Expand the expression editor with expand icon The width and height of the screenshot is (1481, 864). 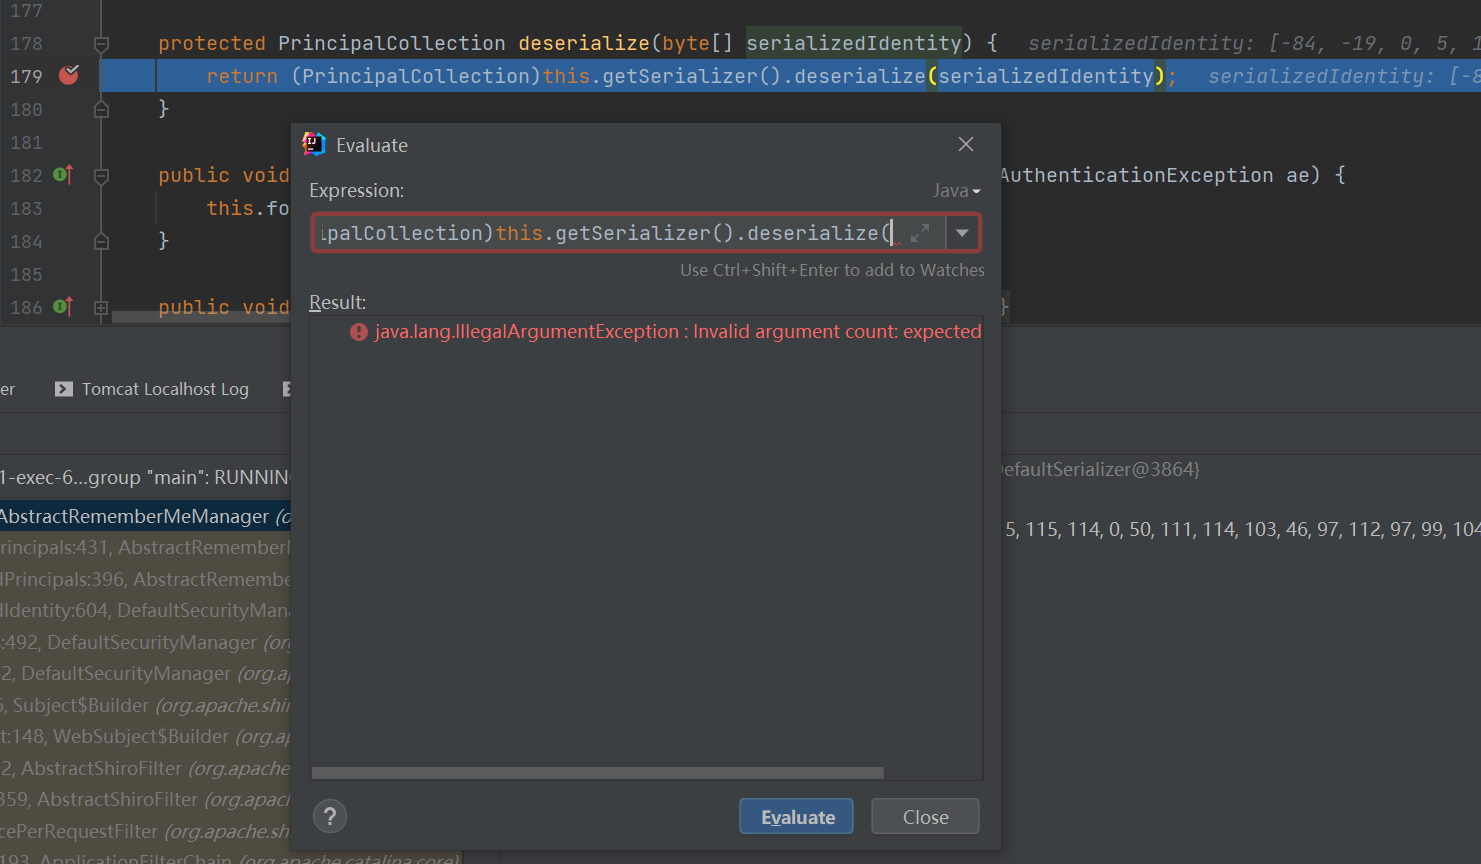[x=920, y=233]
